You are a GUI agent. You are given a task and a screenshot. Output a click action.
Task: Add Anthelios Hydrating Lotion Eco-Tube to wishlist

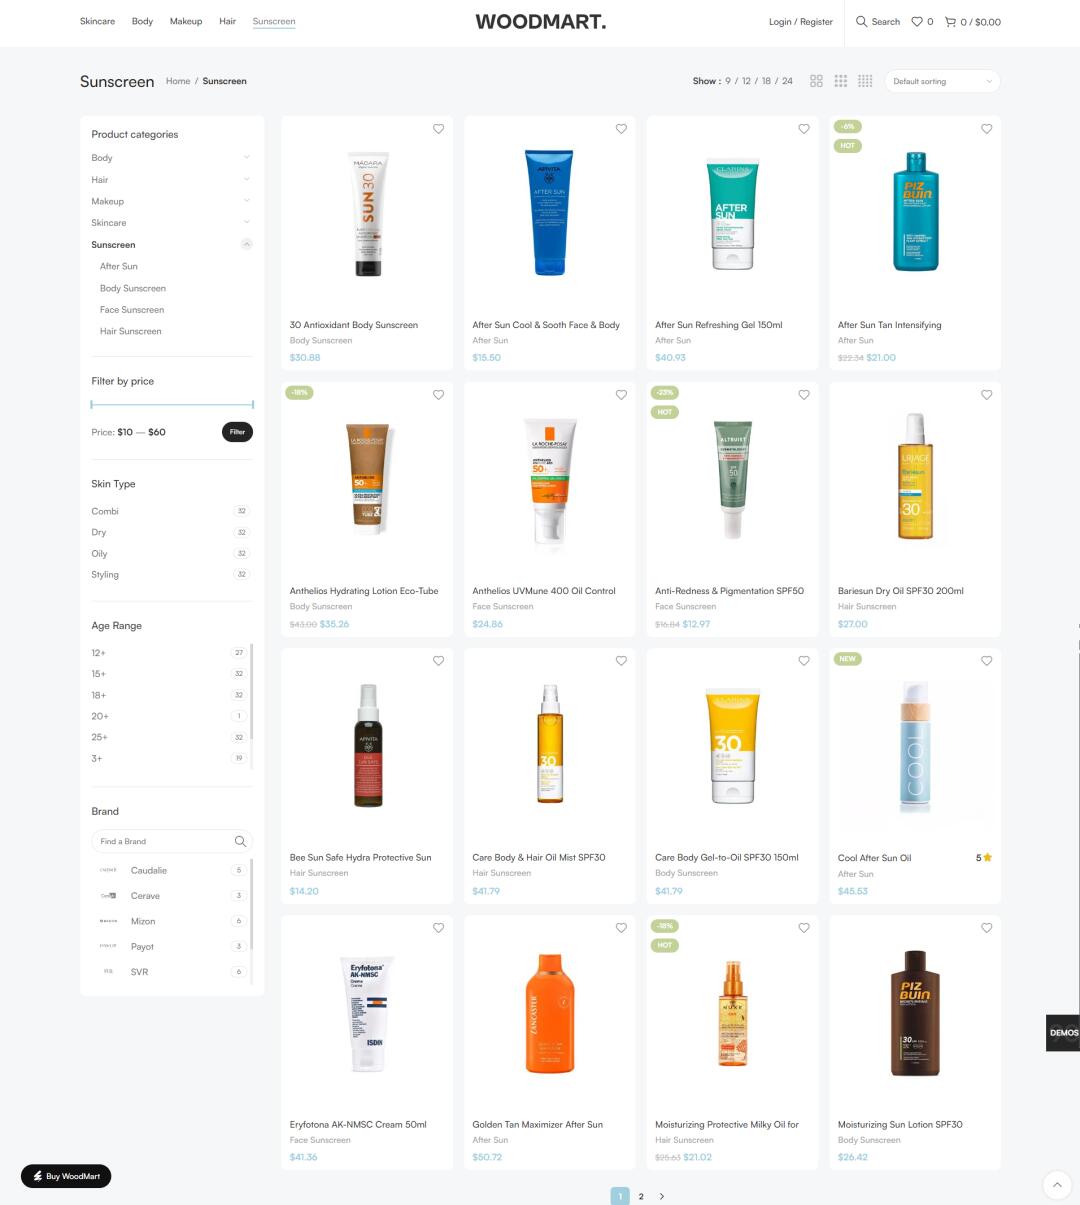pos(438,395)
